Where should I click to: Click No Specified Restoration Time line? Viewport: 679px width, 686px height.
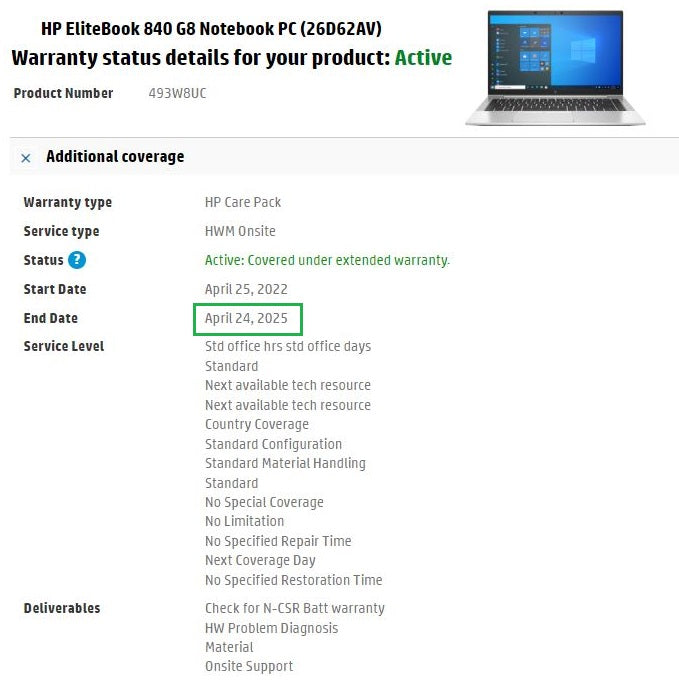pos(294,580)
